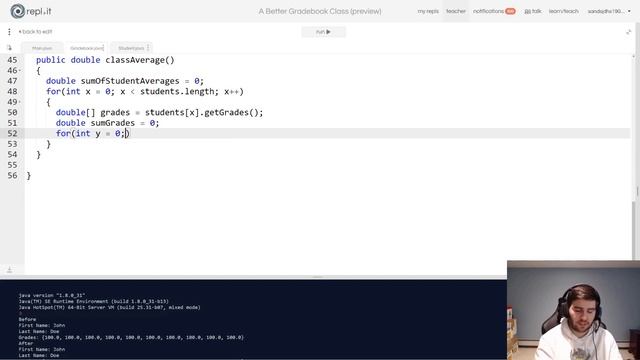This screenshot has height=360, width=640.
Task: Click line number 56 in the gutter
Action: coord(12,176)
